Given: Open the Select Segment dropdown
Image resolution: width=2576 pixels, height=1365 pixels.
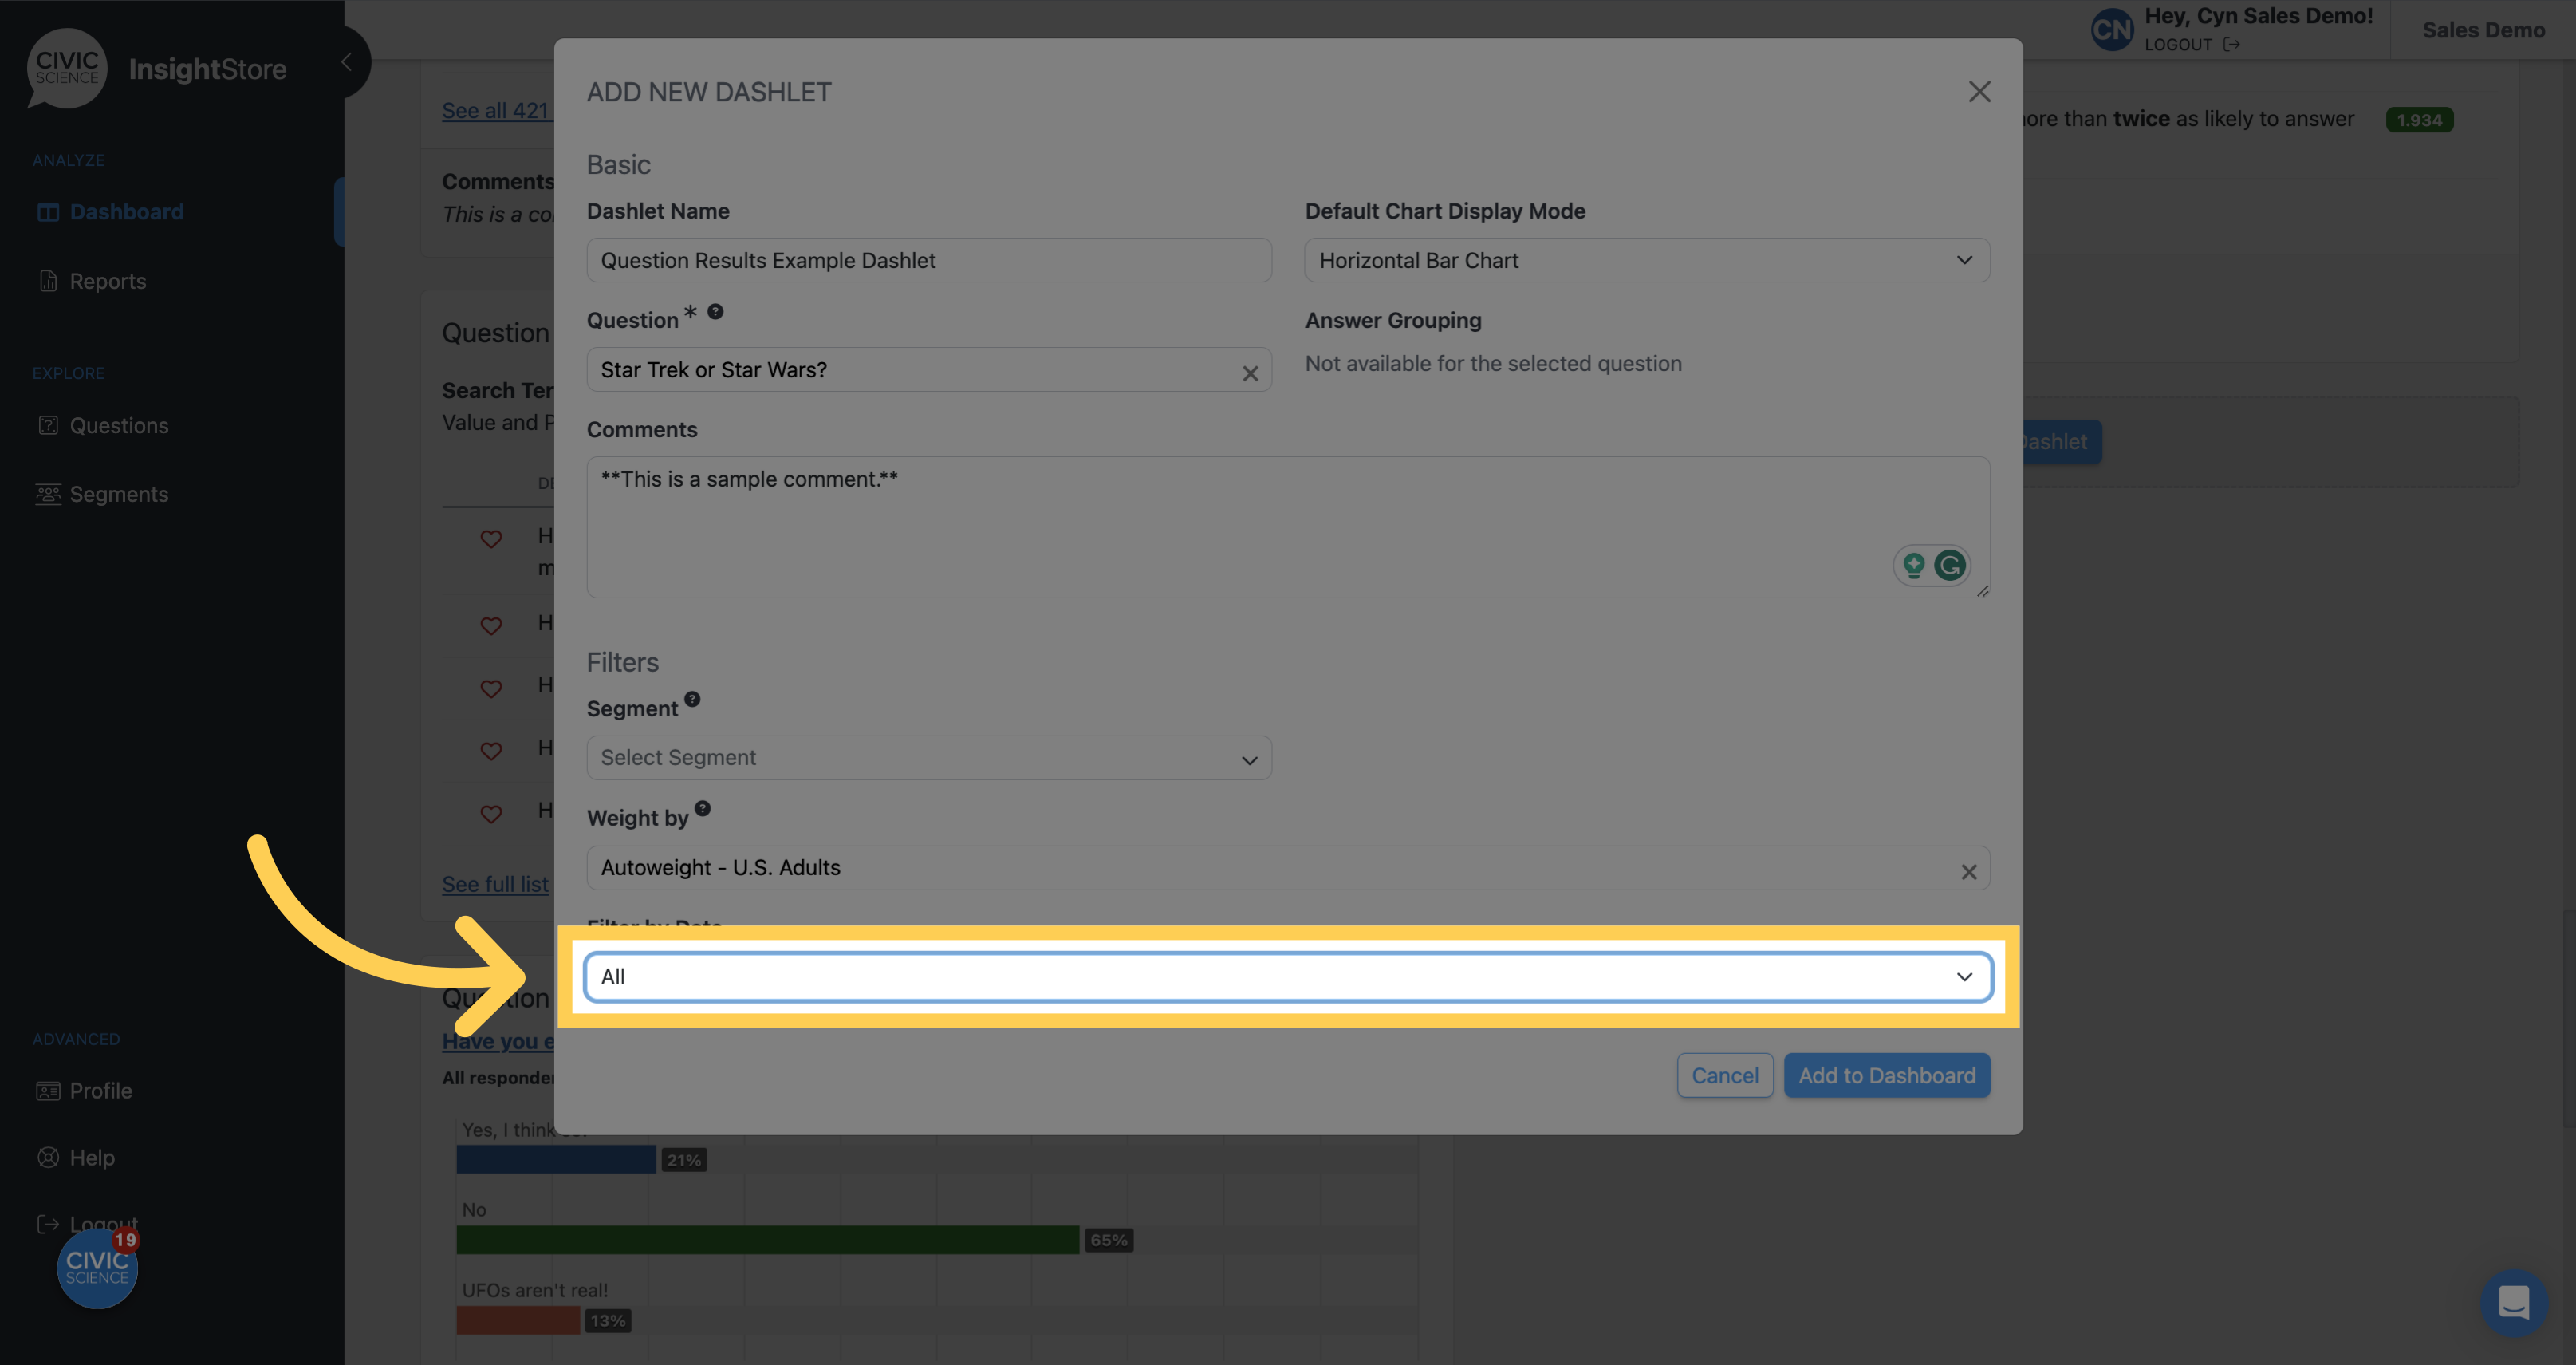Looking at the screenshot, I should [928, 758].
